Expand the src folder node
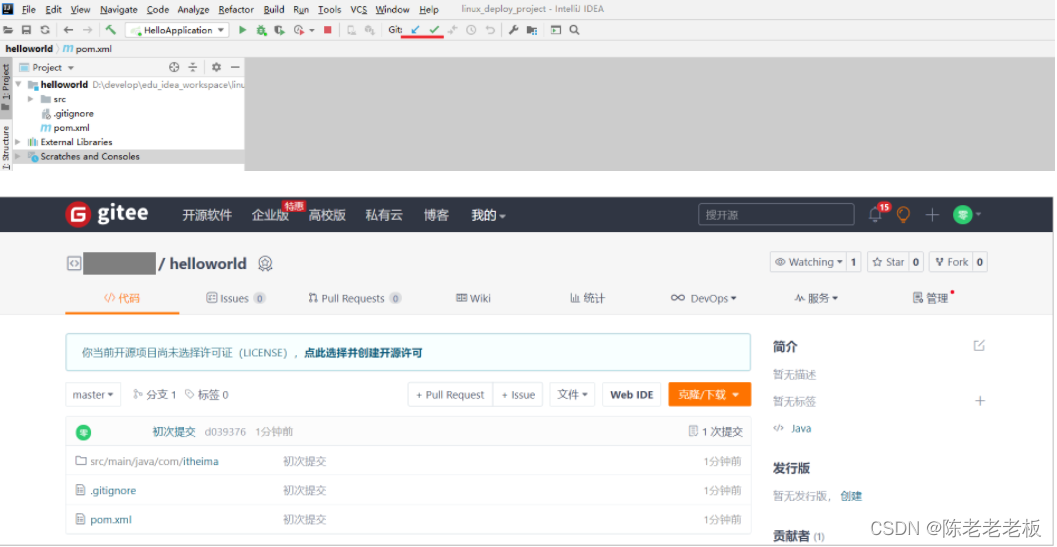Viewport: 1057px width, 547px height. pos(31,99)
